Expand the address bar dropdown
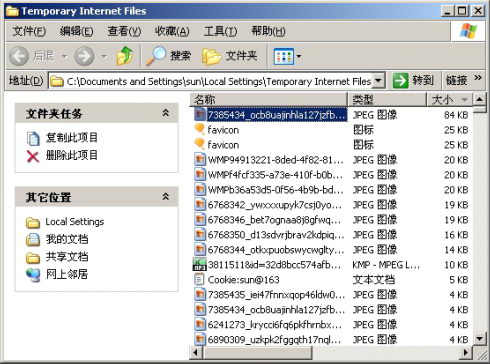Screen dimensions: 490x364 pos(378,81)
